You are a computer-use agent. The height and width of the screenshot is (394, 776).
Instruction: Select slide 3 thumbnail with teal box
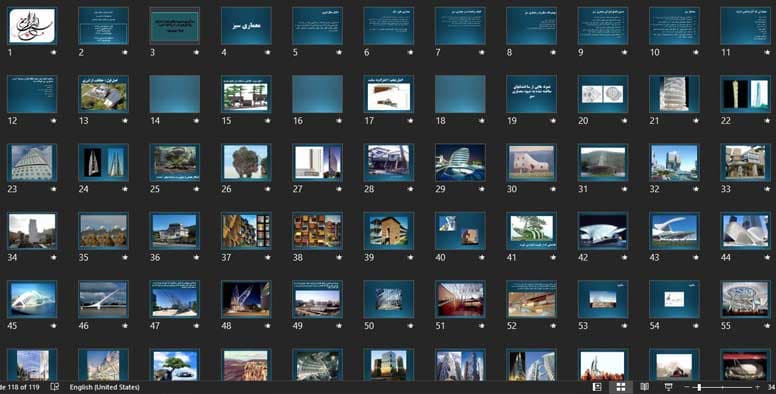[x=175, y=26]
